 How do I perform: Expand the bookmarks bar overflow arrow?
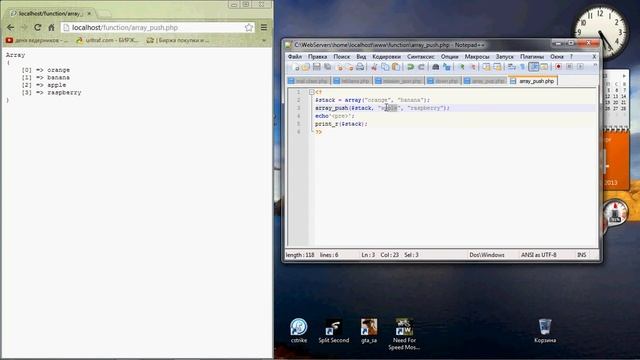(264, 40)
